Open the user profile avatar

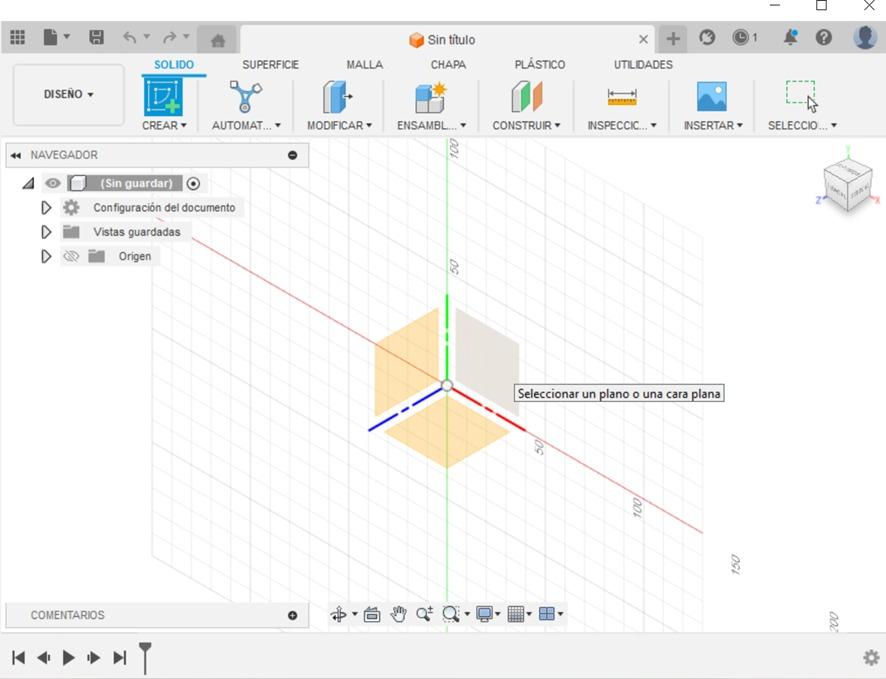(865, 37)
